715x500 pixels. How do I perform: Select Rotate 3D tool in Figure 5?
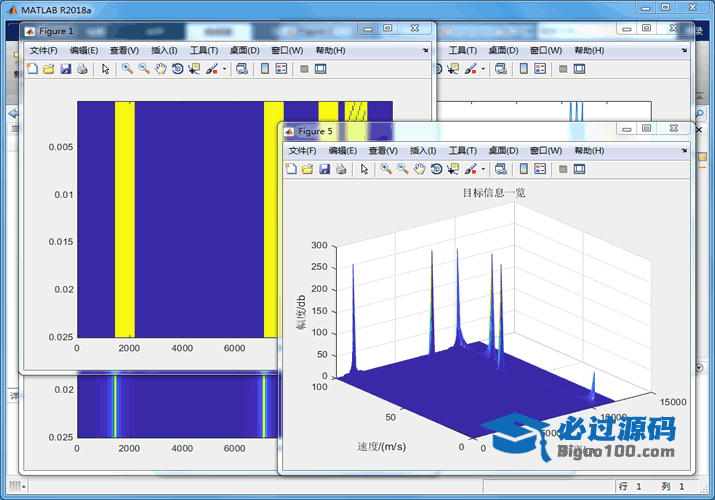436,169
